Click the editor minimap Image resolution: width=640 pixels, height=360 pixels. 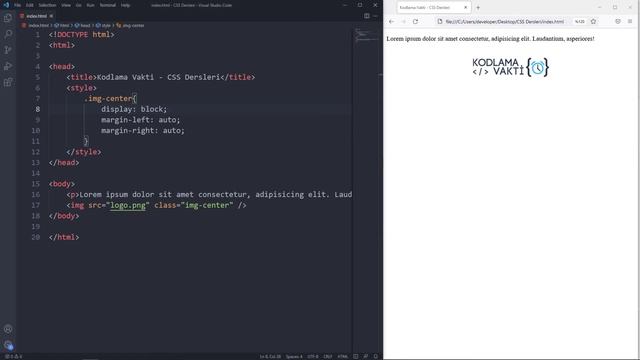[367, 37]
